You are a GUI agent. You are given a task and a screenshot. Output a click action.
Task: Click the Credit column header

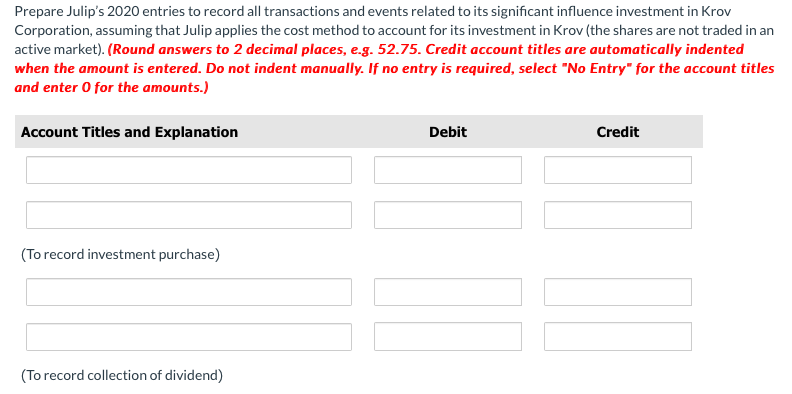618,132
